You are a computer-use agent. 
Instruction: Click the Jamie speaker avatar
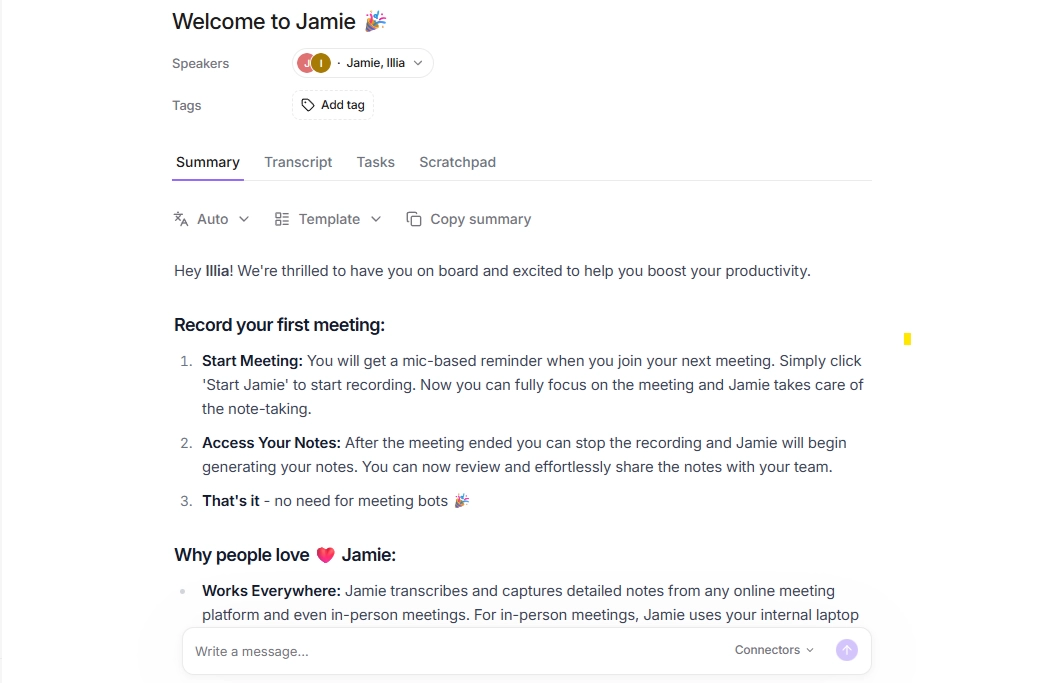(304, 63)
